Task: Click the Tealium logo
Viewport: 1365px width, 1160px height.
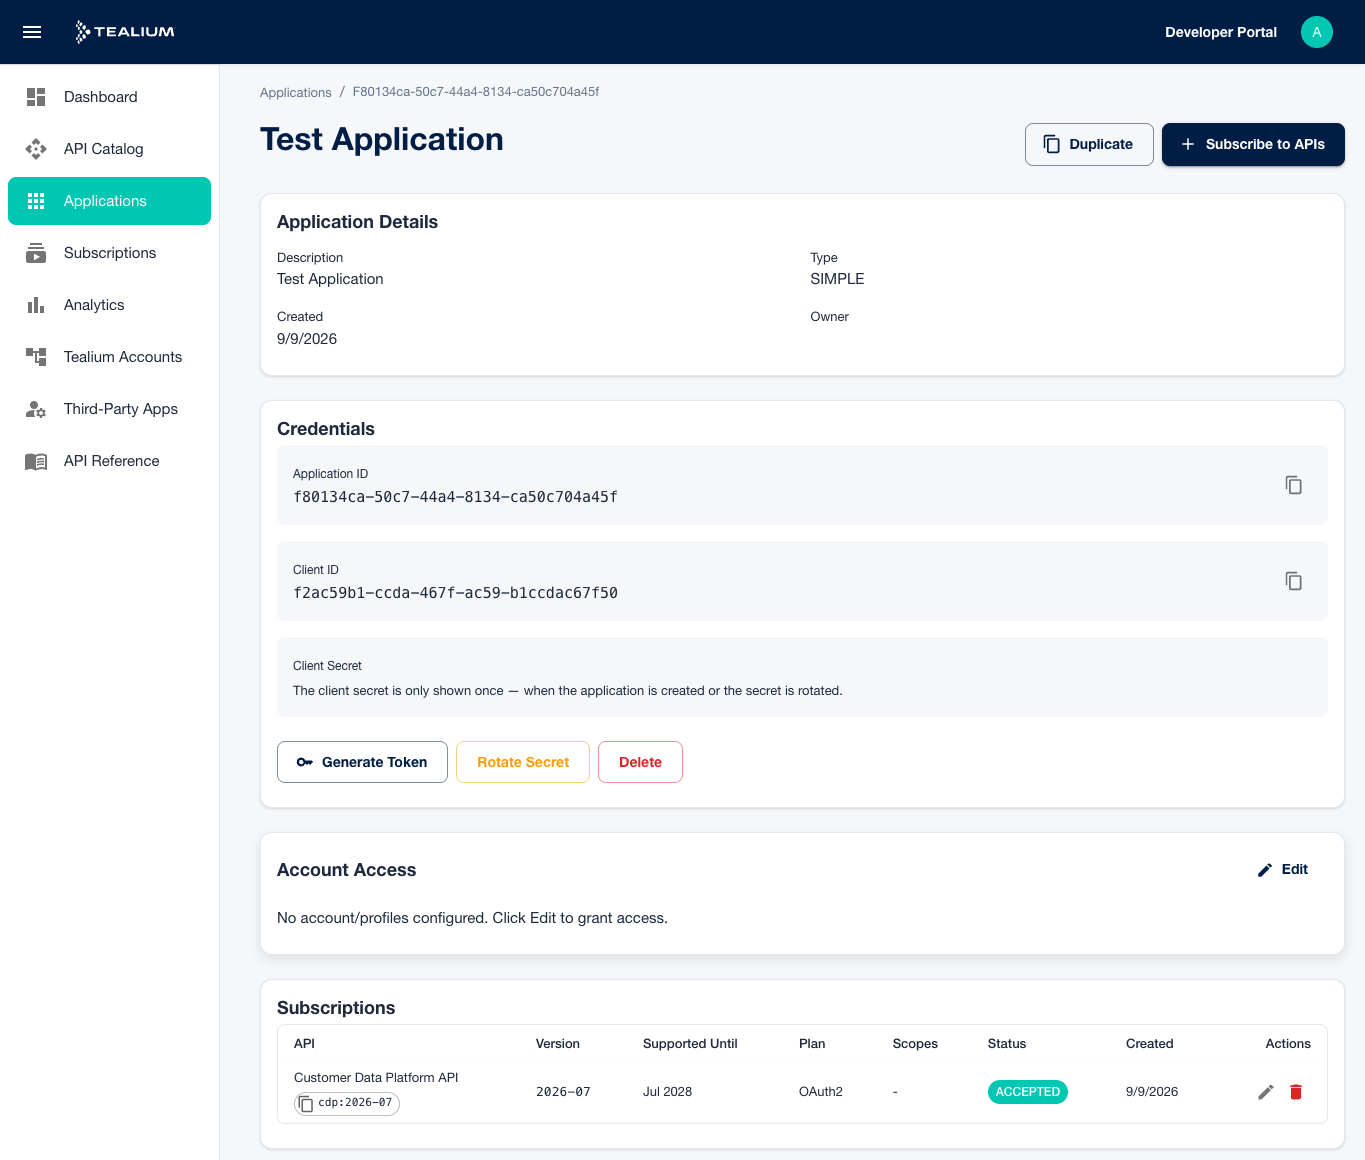Action: click(125, 32)
